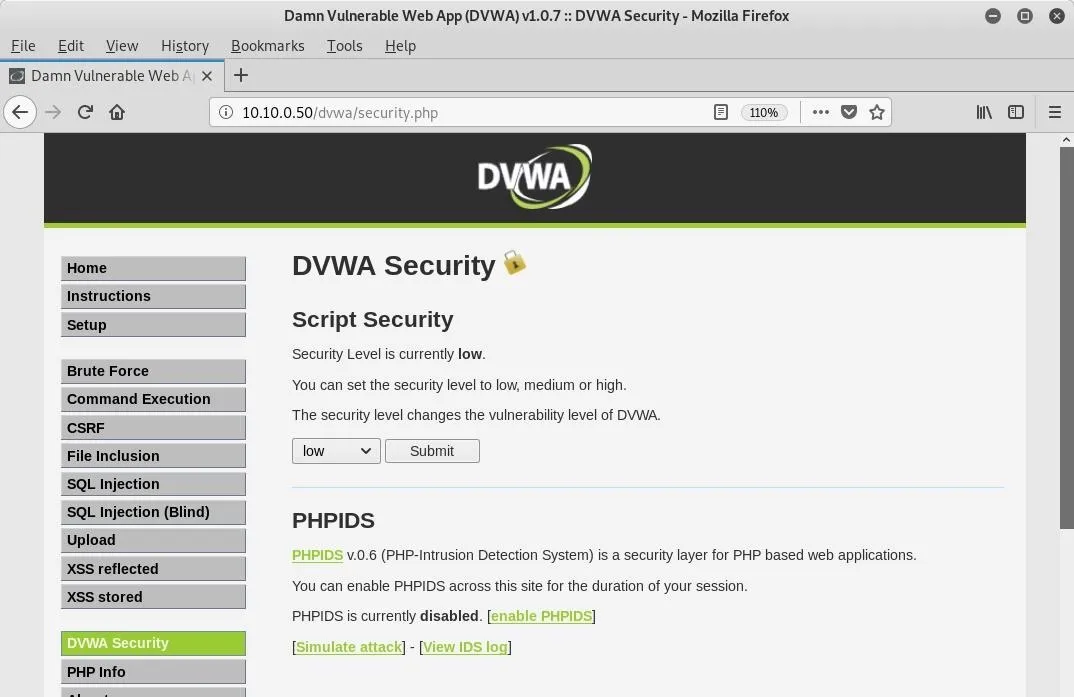Image resolution: width=1074 pixels, height=697 pixels.
Task: Open Command Execution page
Action: (153, 399)
